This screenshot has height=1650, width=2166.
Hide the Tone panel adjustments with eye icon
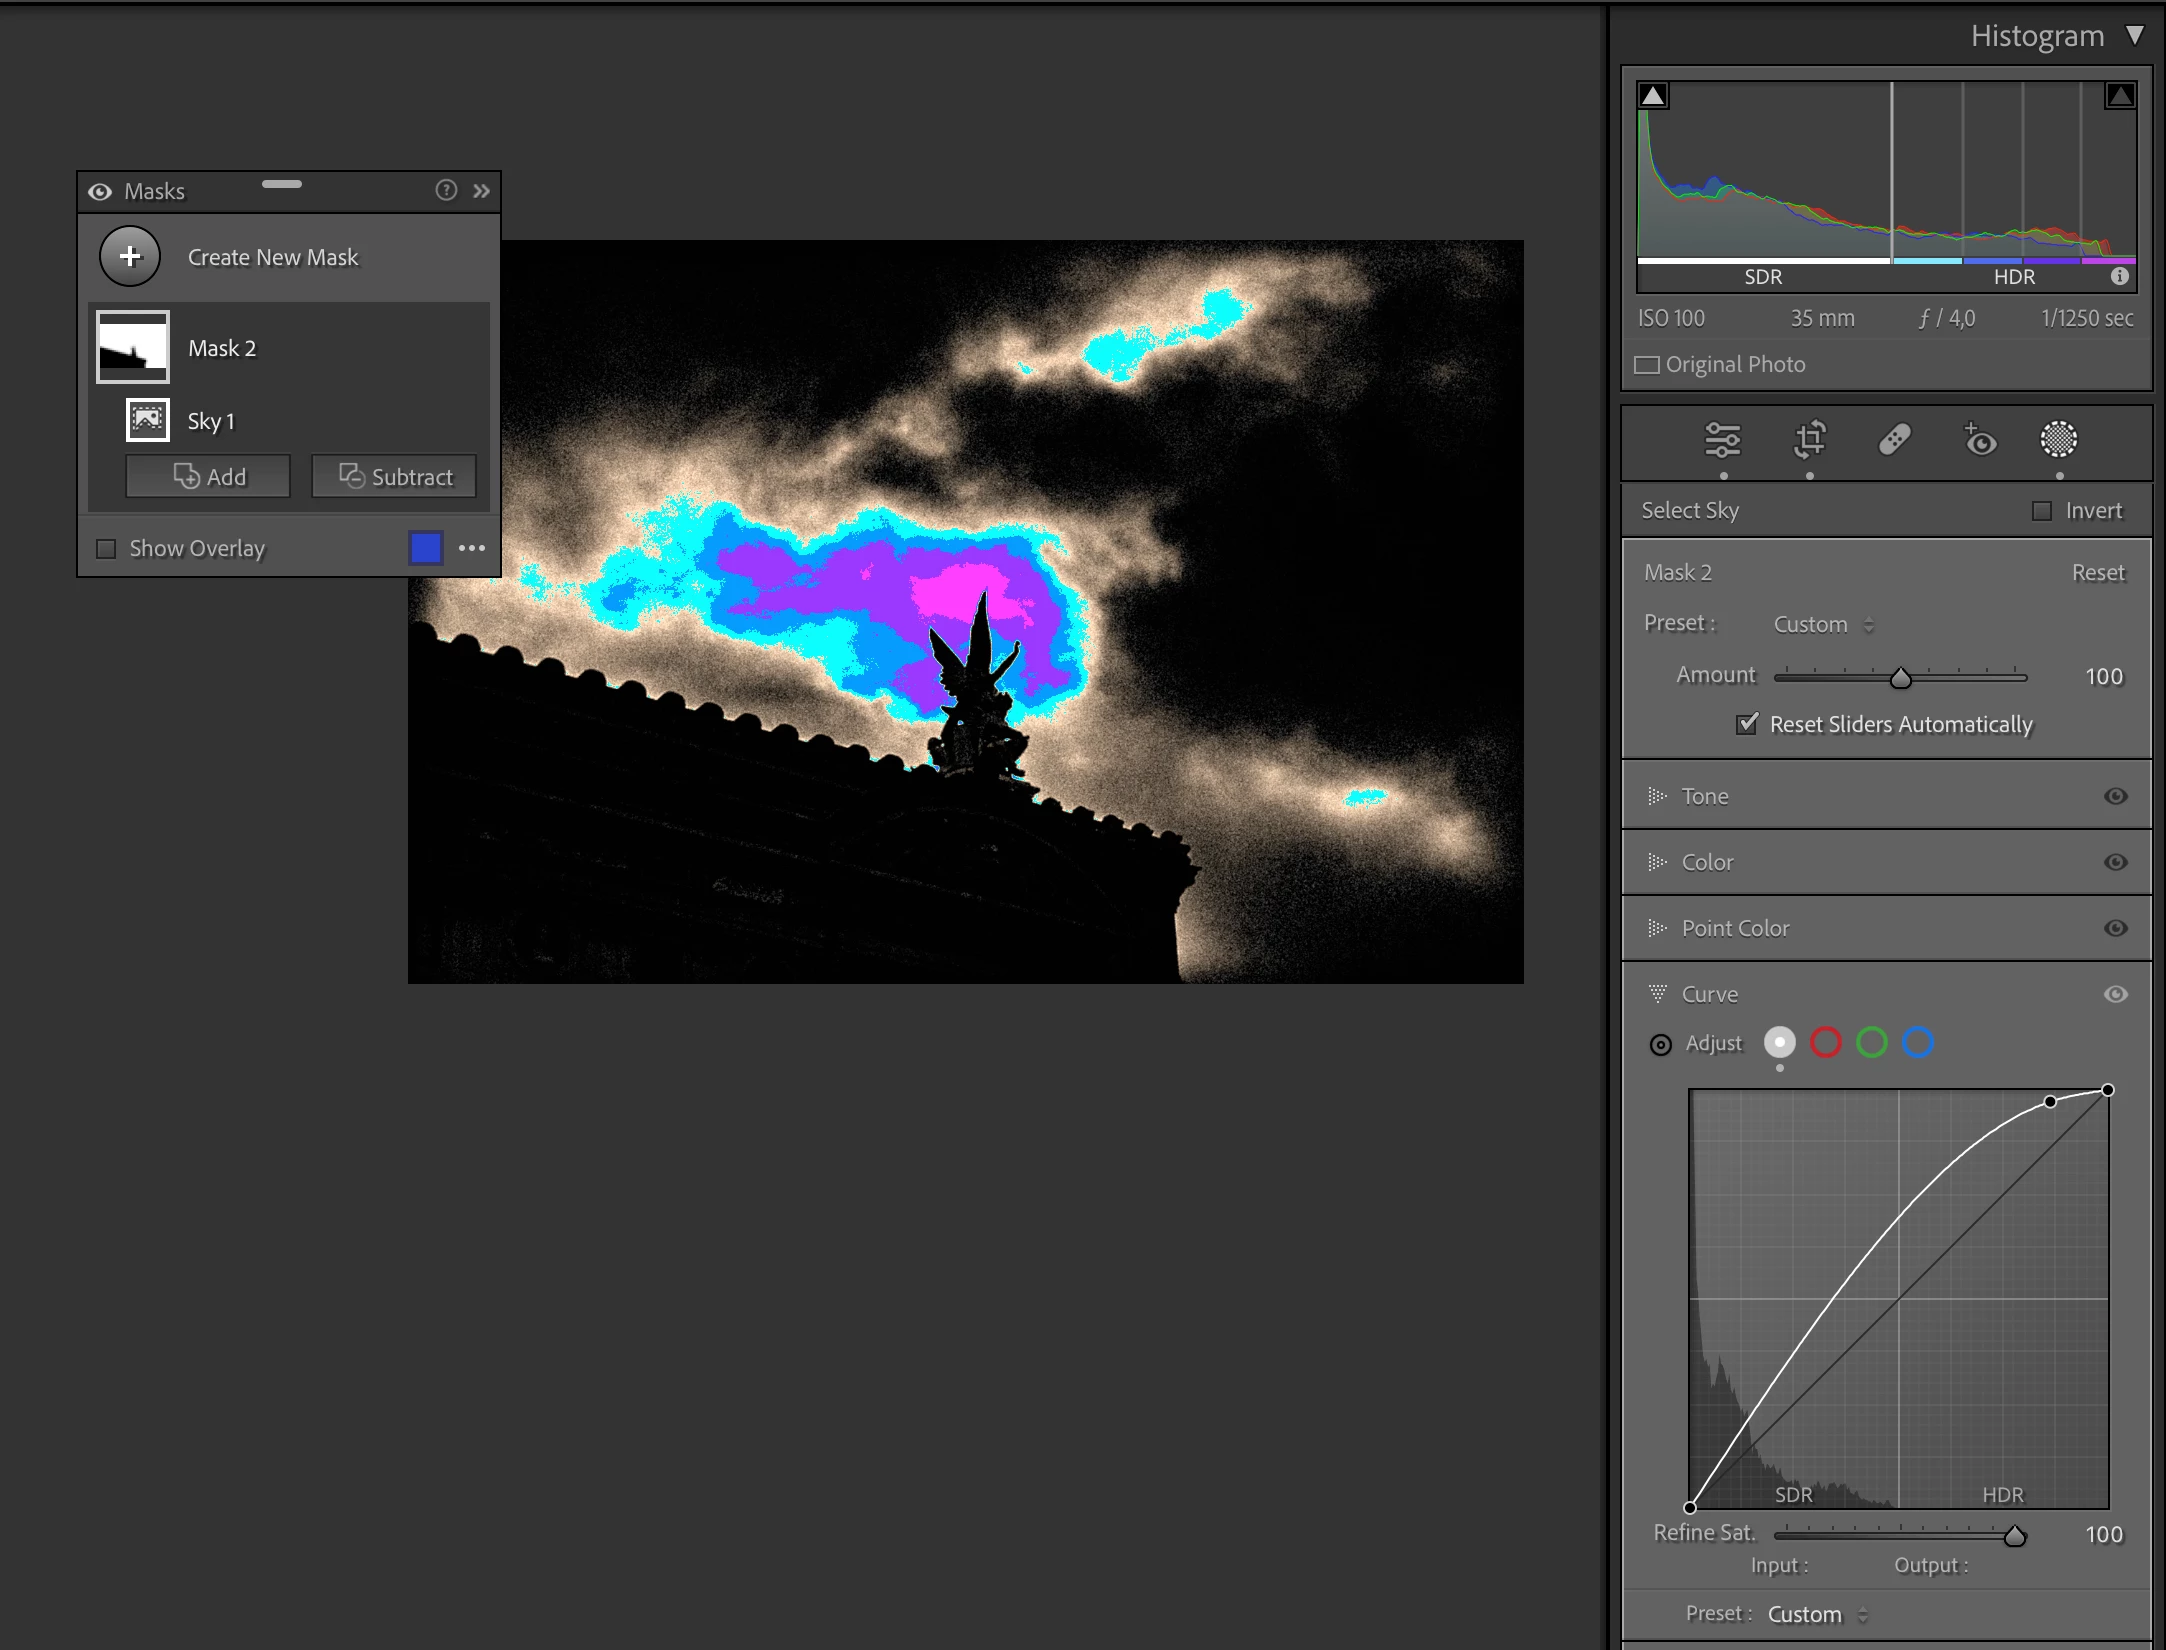[x=2115, y=796]
